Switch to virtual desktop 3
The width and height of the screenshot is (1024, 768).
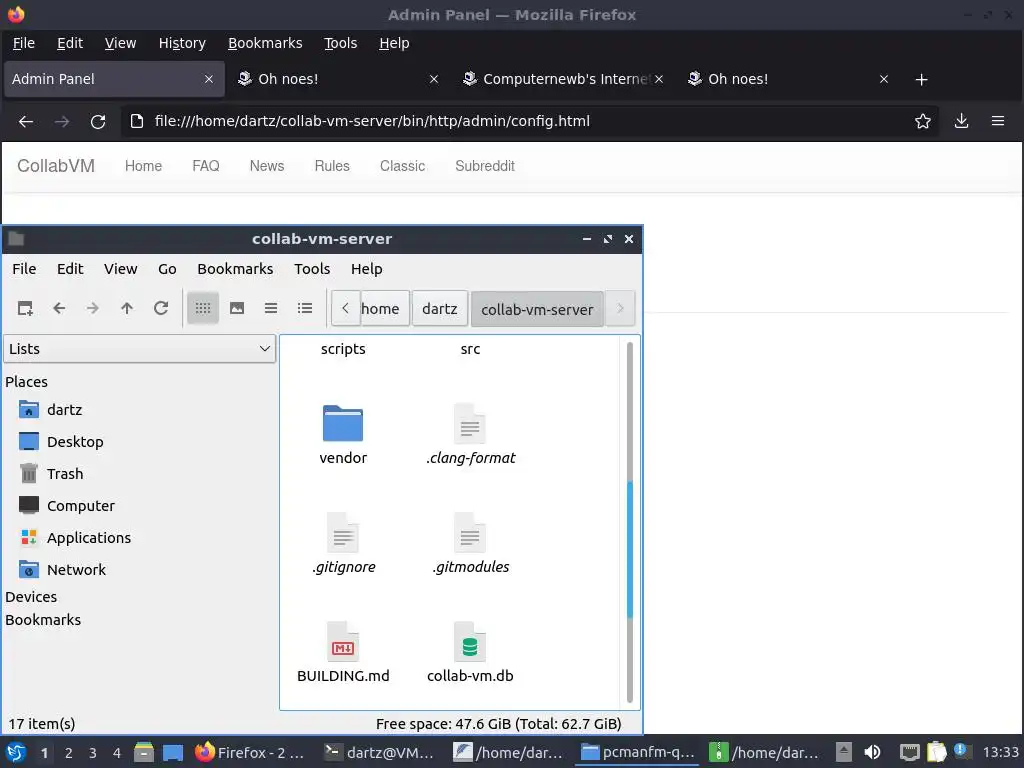(x=93, y=753)
